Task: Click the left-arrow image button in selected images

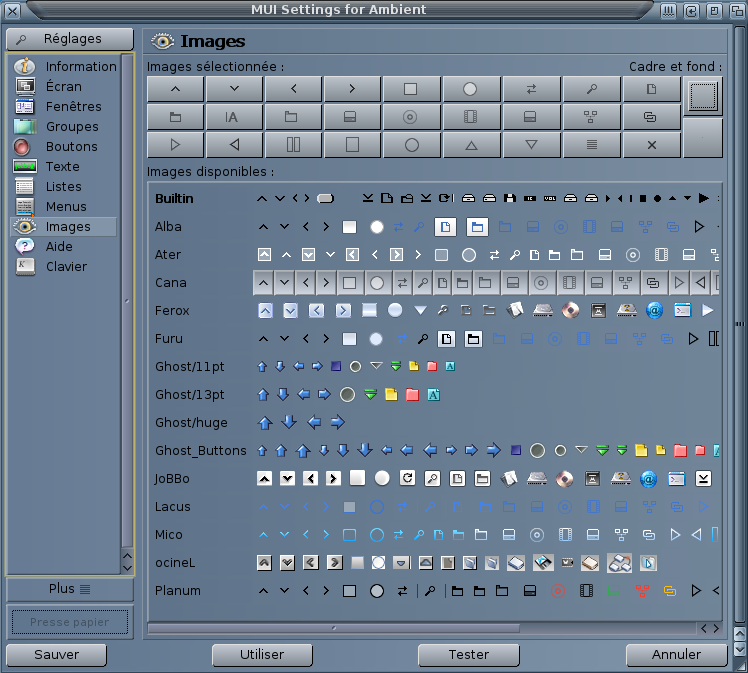Action: [293, 89]
